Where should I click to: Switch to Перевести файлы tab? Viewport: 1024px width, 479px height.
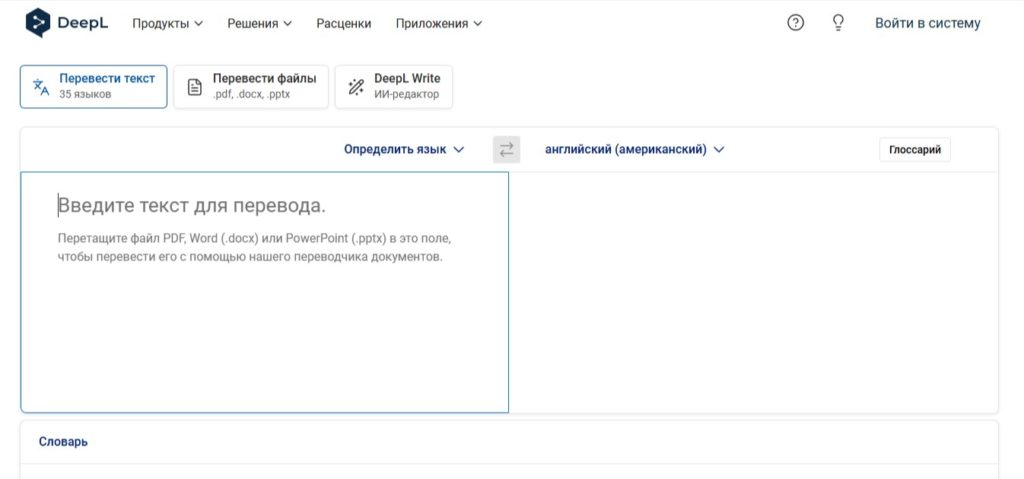251,86
